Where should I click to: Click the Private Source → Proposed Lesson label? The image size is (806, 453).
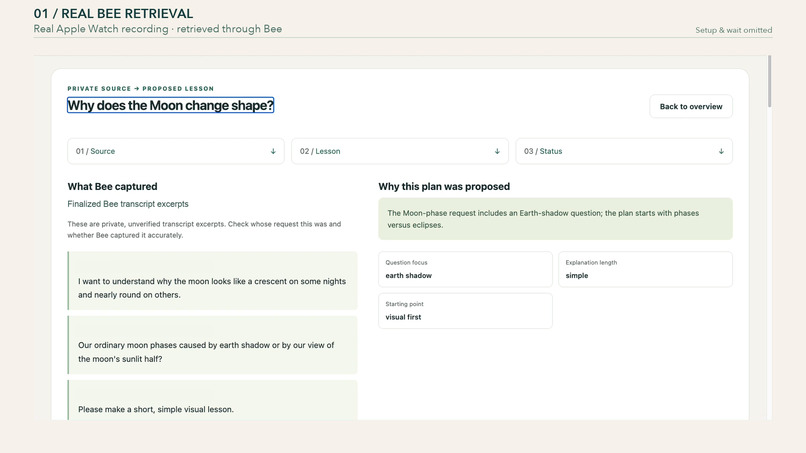click(140, 88)
